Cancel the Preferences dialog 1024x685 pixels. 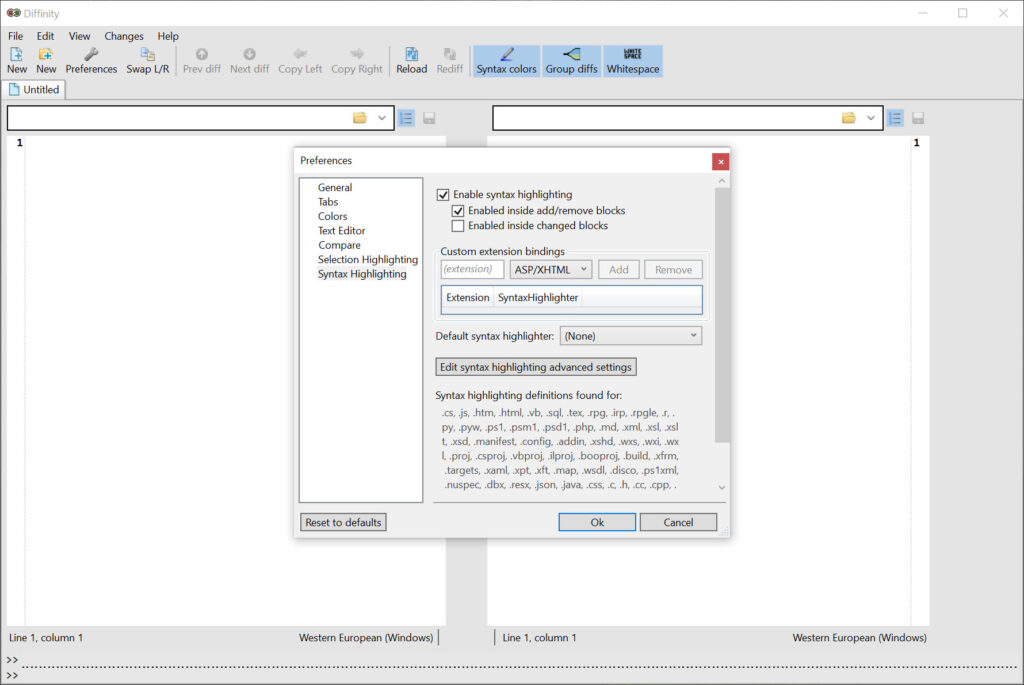(678, 522)
